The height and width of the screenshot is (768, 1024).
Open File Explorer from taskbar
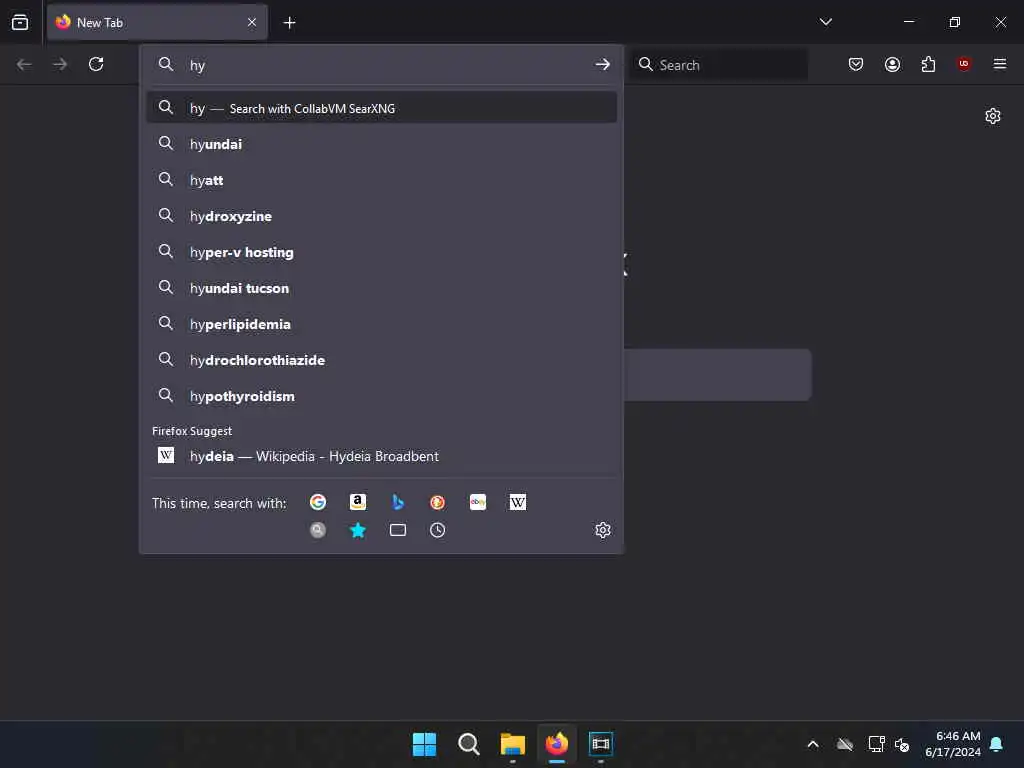[513, 744]
